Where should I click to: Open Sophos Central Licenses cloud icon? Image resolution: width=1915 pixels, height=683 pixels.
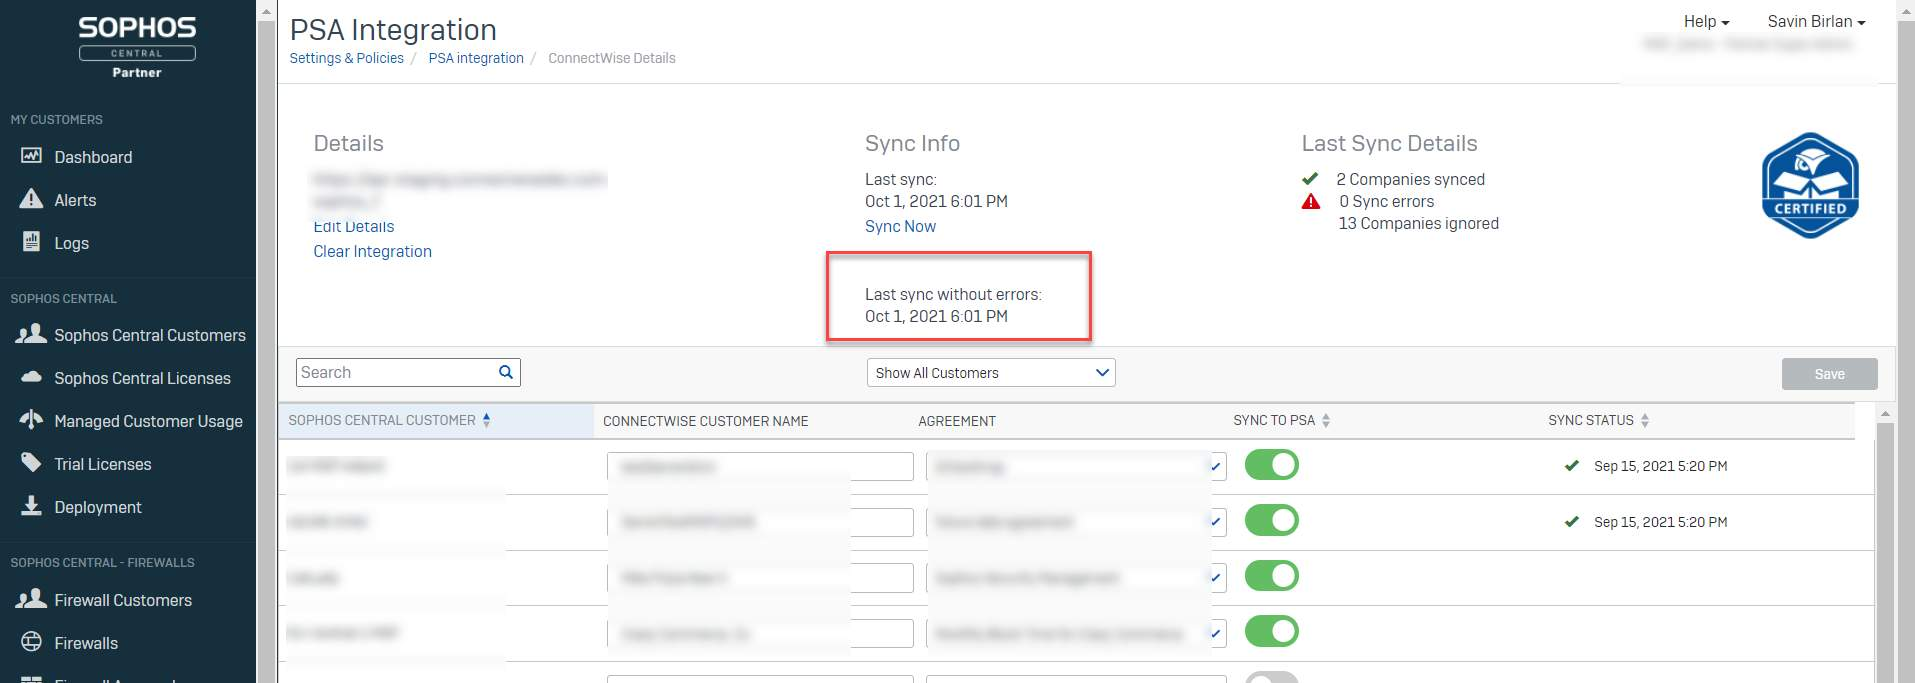[x=31, y=377]
